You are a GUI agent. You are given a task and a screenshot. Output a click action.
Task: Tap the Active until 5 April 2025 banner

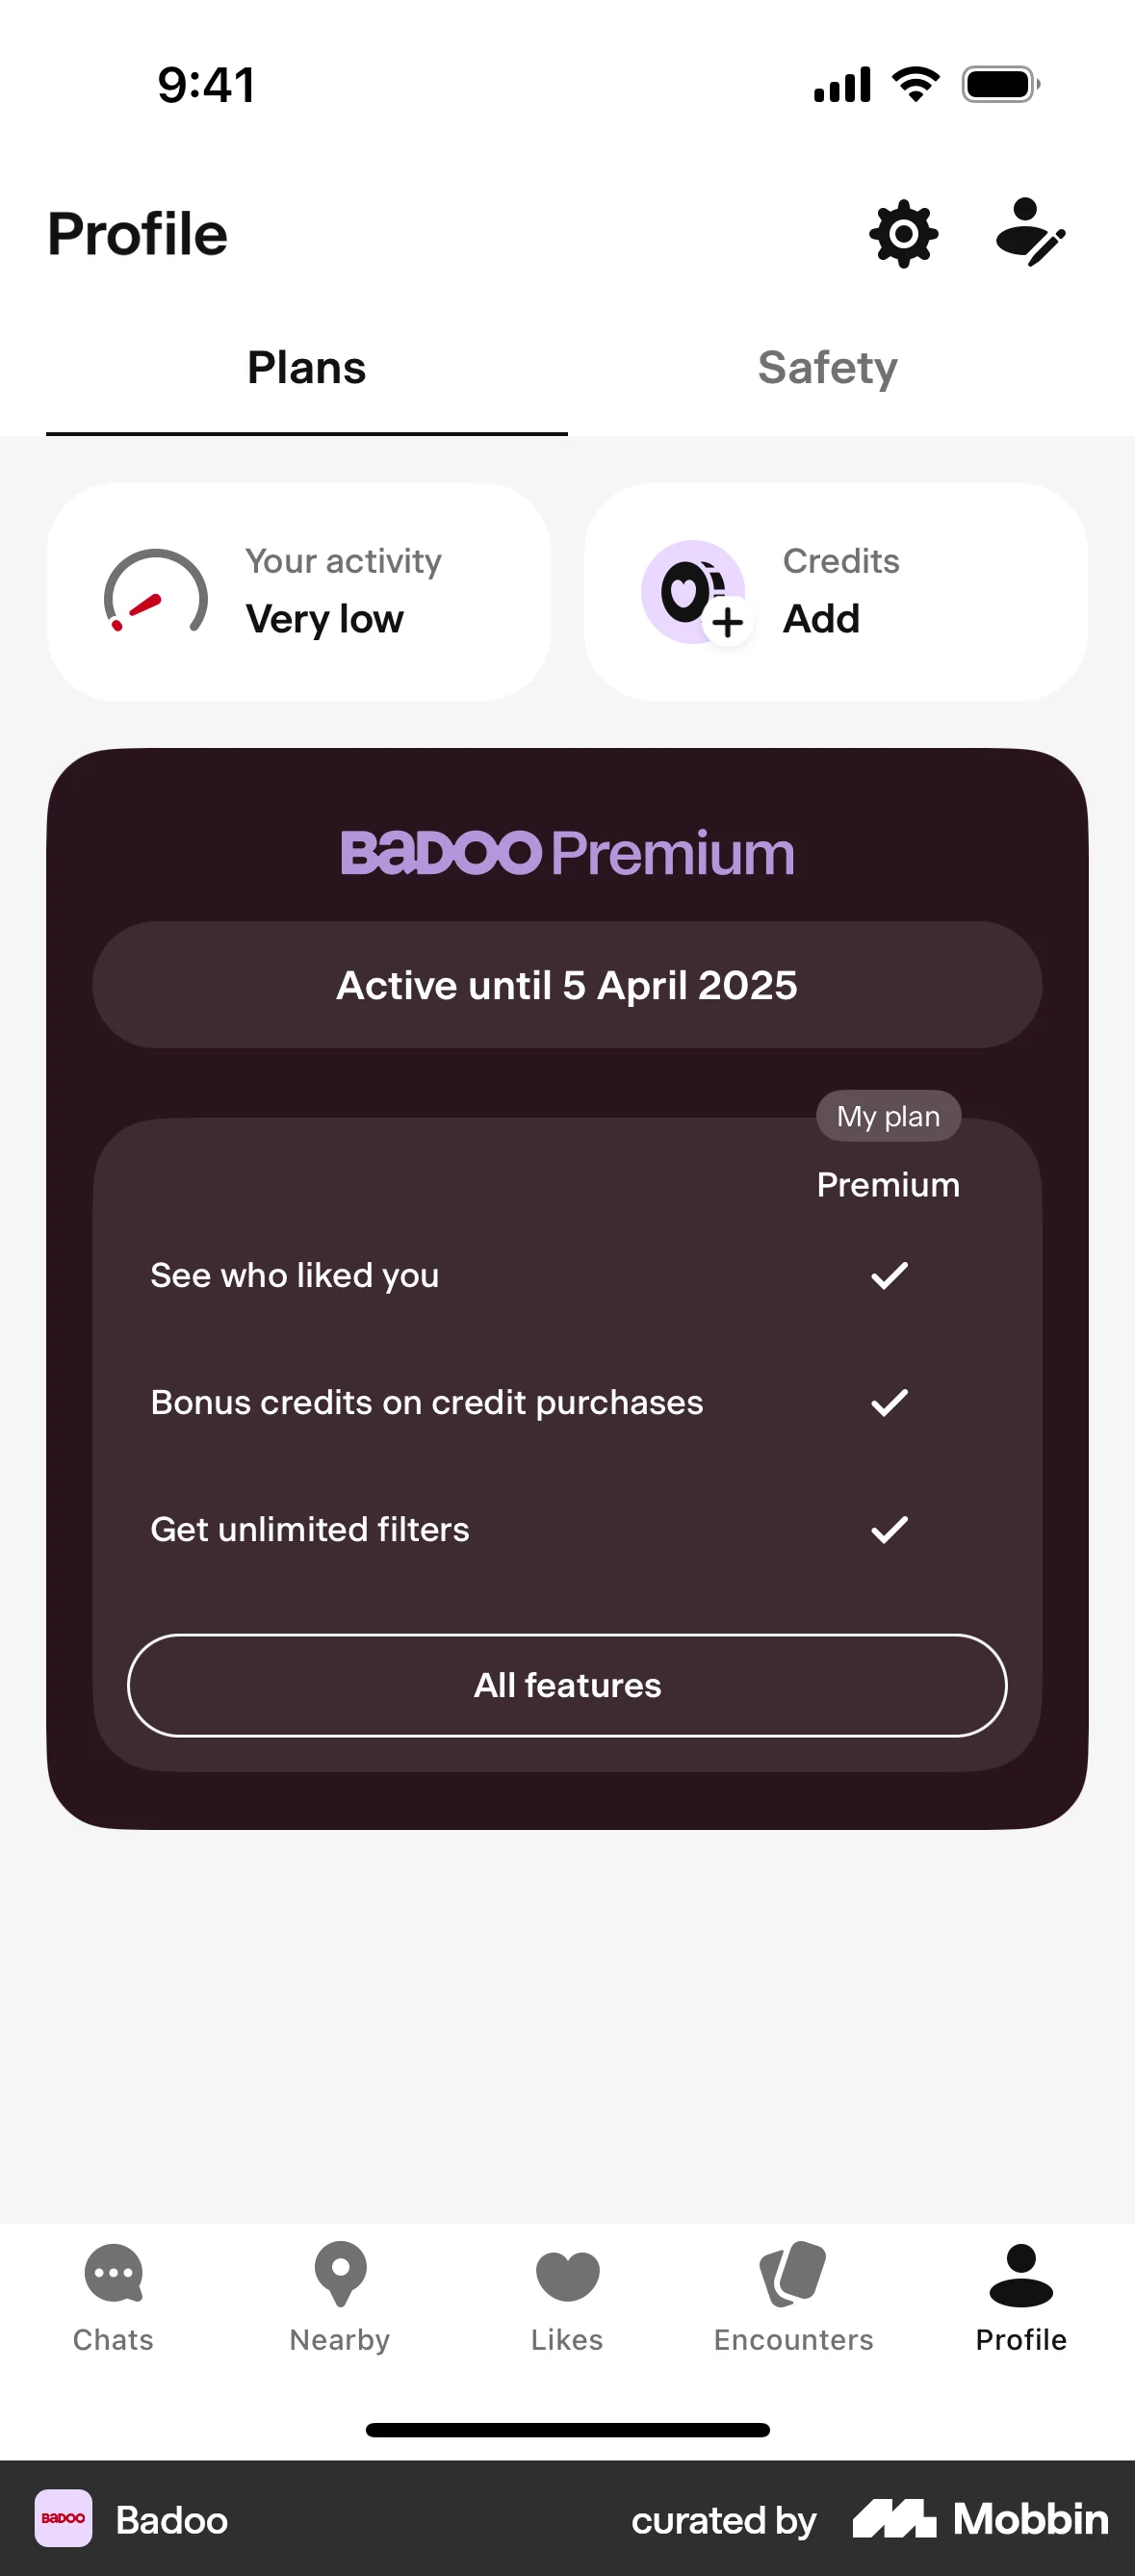(x=567, y=984)
